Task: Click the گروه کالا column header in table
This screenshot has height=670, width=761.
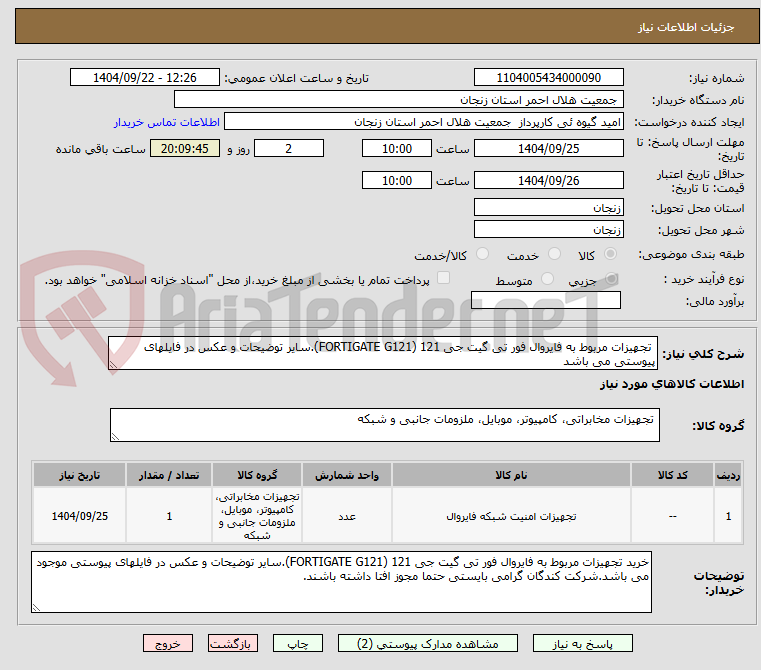Action: coord(257,475)
